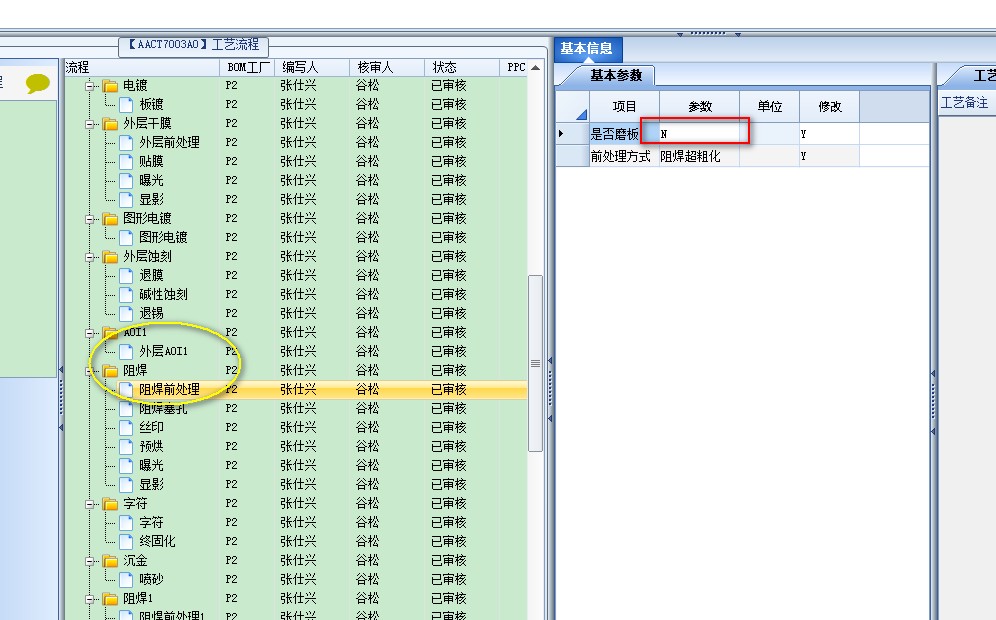Click 谷松 in the 喷砂 row
996x620 pixels.
pyautogui.click(x=367, y=580)
